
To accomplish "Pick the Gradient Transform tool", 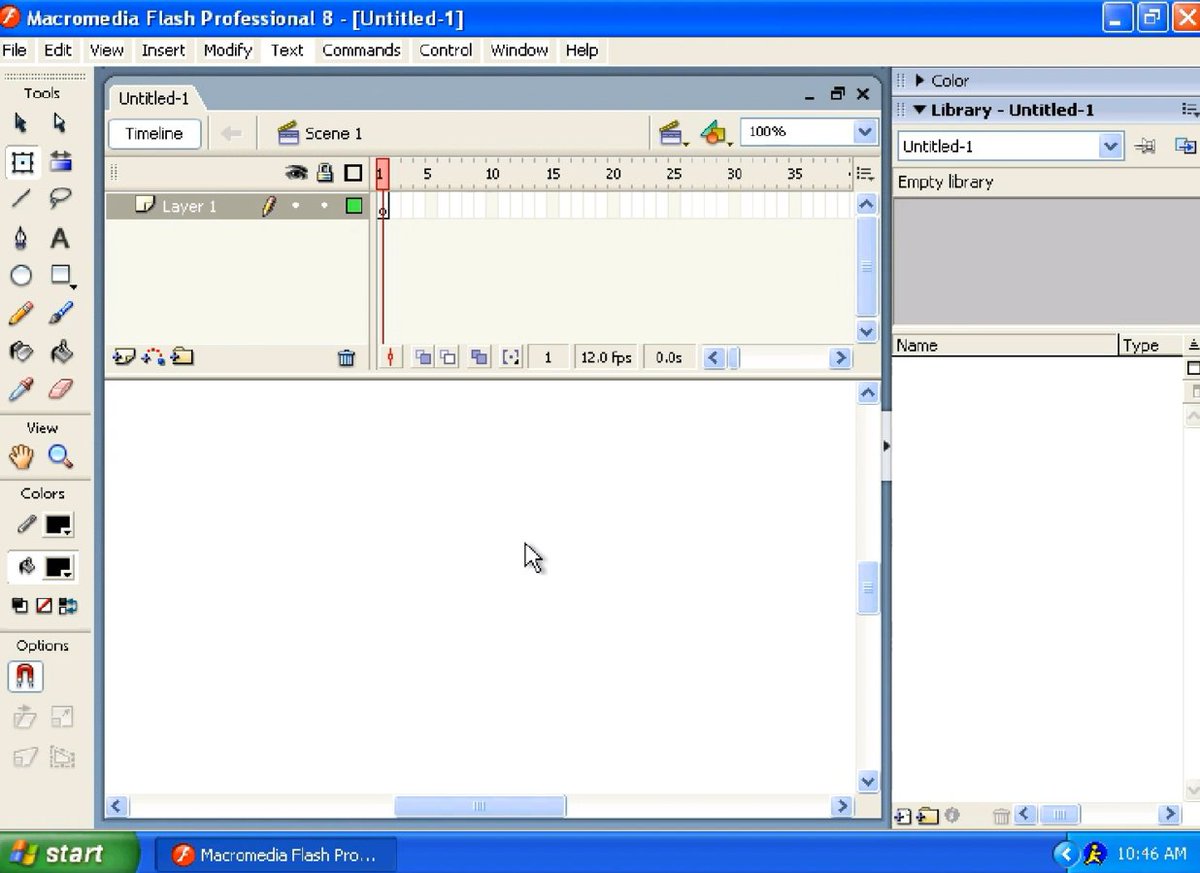I will [x=60, y=161].
